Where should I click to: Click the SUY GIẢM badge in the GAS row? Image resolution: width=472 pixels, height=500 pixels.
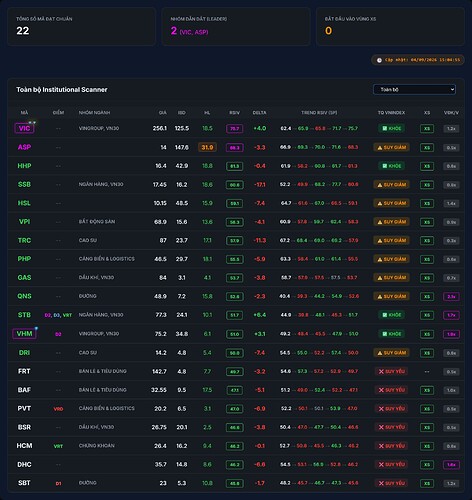pos(391,278)
